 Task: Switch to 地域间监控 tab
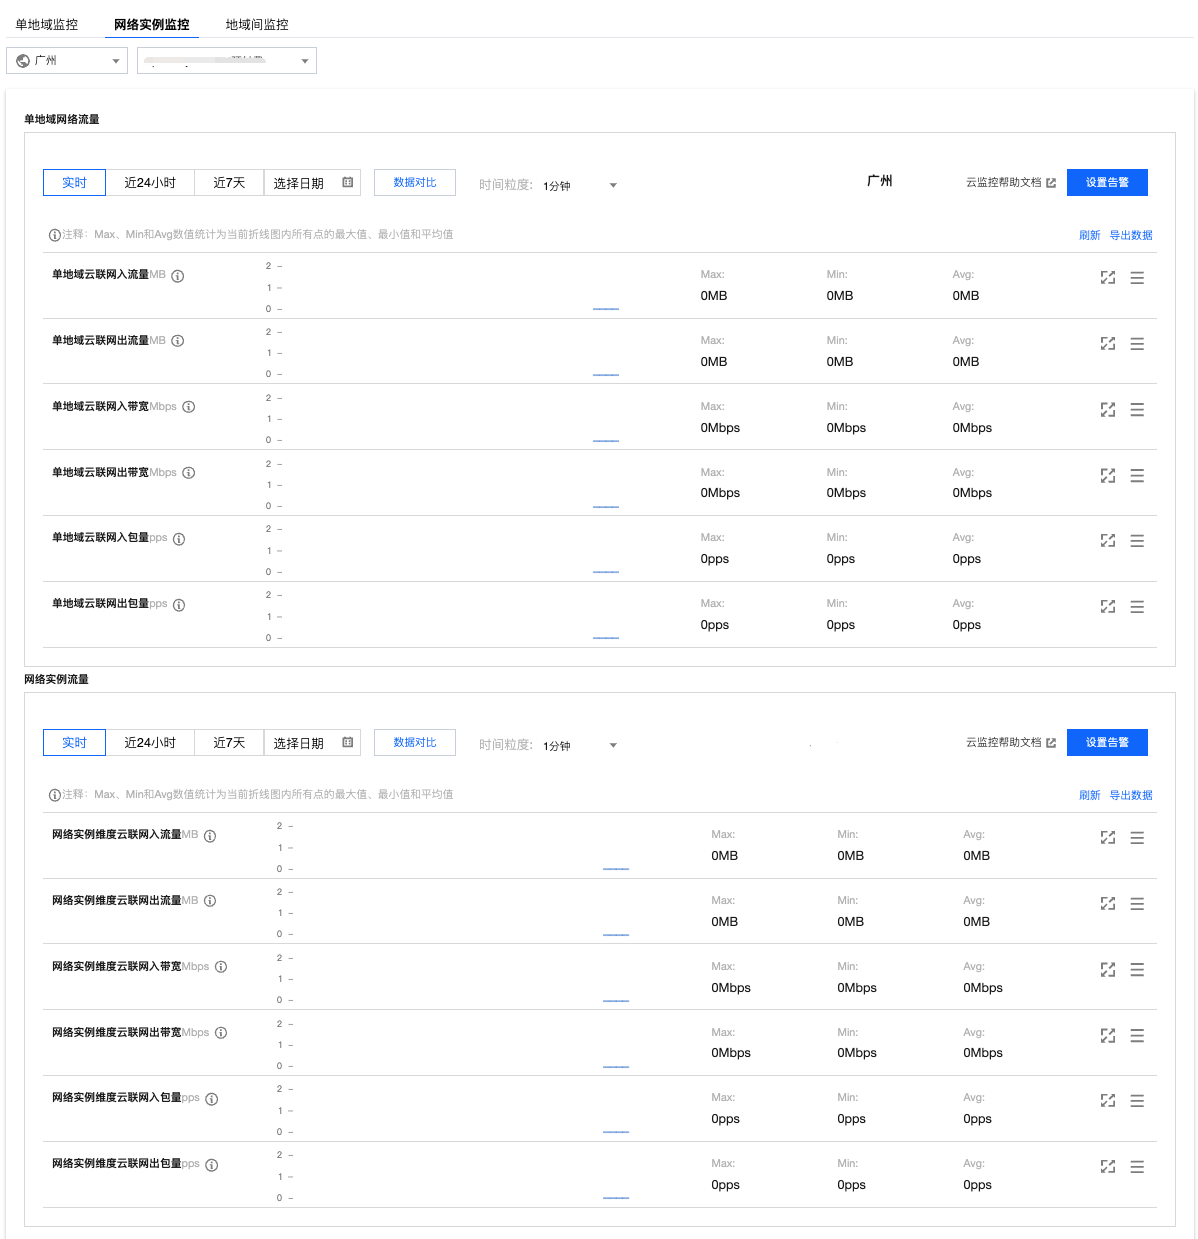[x=257, y=25]
